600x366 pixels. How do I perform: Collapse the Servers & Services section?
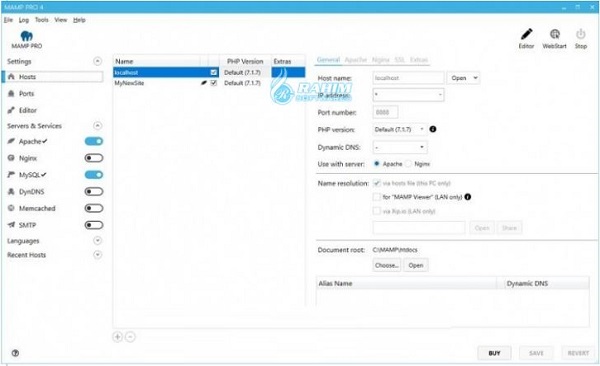[x=98, y=126]
